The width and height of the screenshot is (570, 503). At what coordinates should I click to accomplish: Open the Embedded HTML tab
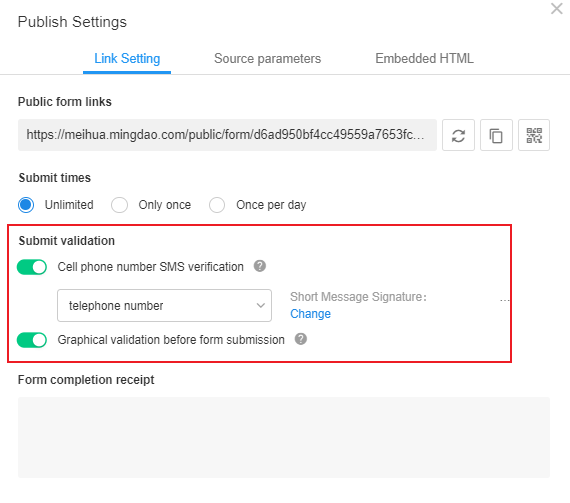(x=424, y=59)
